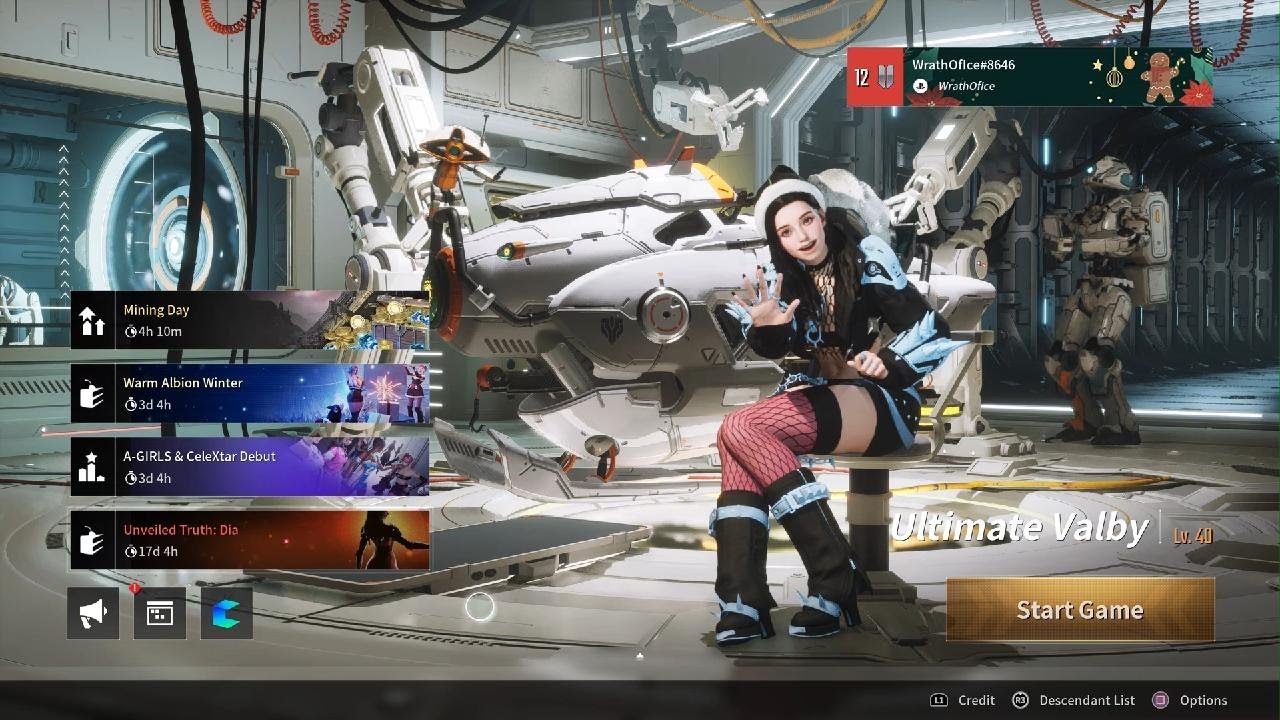Click the Lv. 40 level label

point(1192,536)
